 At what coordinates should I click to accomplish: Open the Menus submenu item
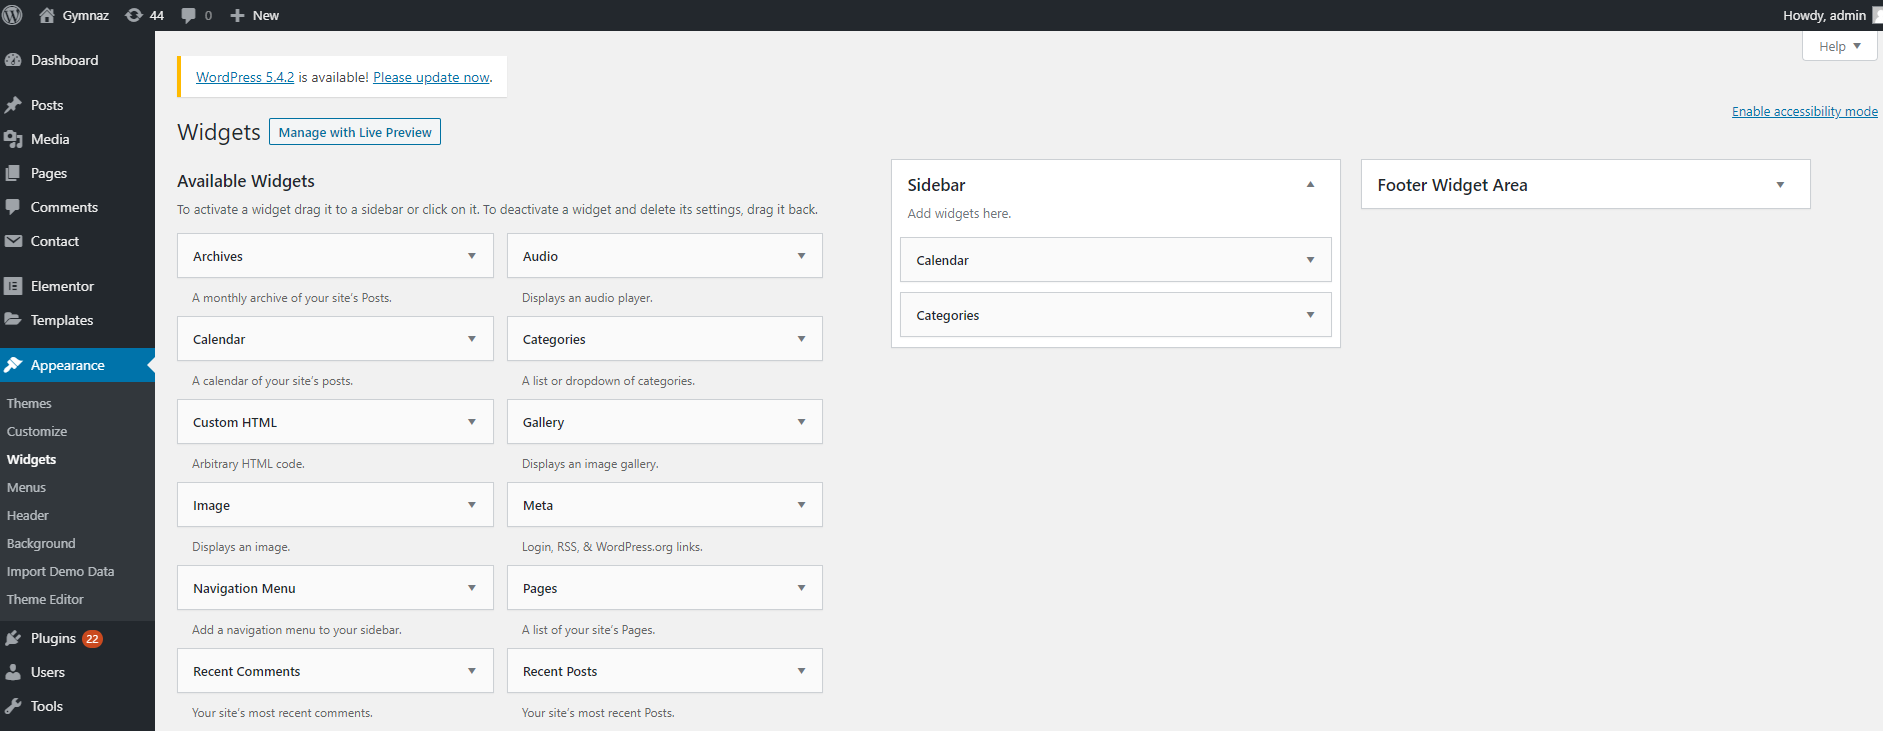coord(26,487)
